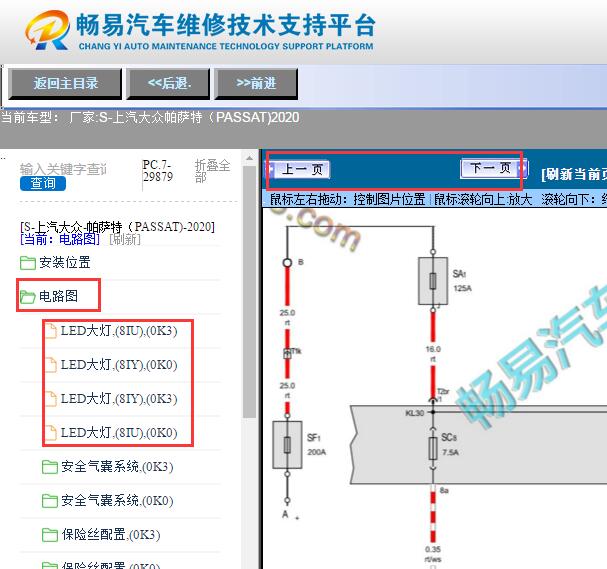Click folder icon of 安全气囊系统,(0K3)
This screenshot has height=569, width=607.
point(50,467)
